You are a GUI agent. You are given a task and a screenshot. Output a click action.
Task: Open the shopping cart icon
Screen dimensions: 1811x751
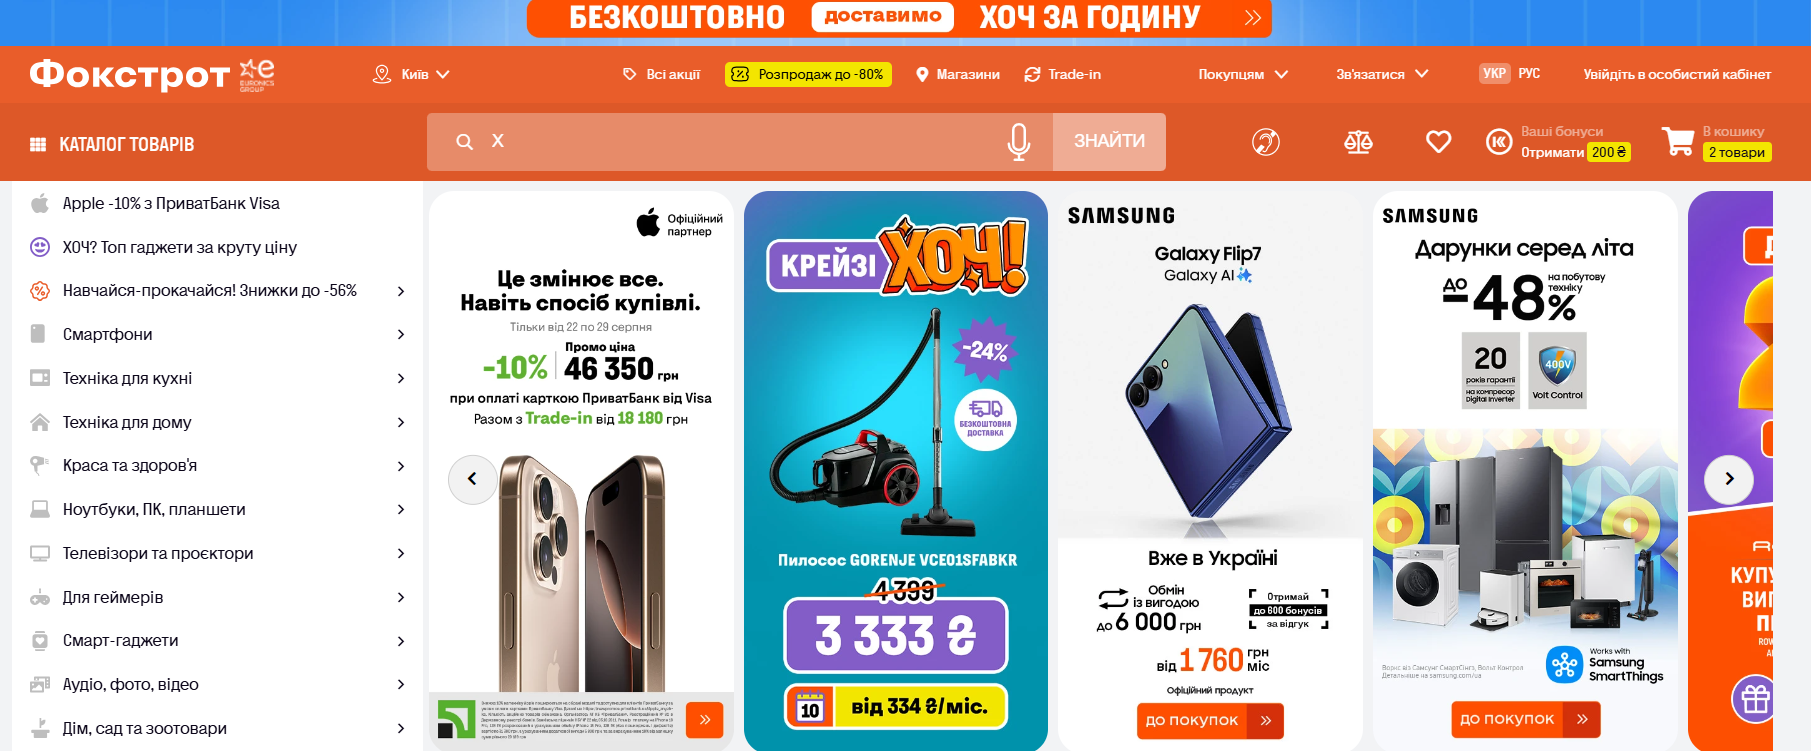coord(1678,141)
